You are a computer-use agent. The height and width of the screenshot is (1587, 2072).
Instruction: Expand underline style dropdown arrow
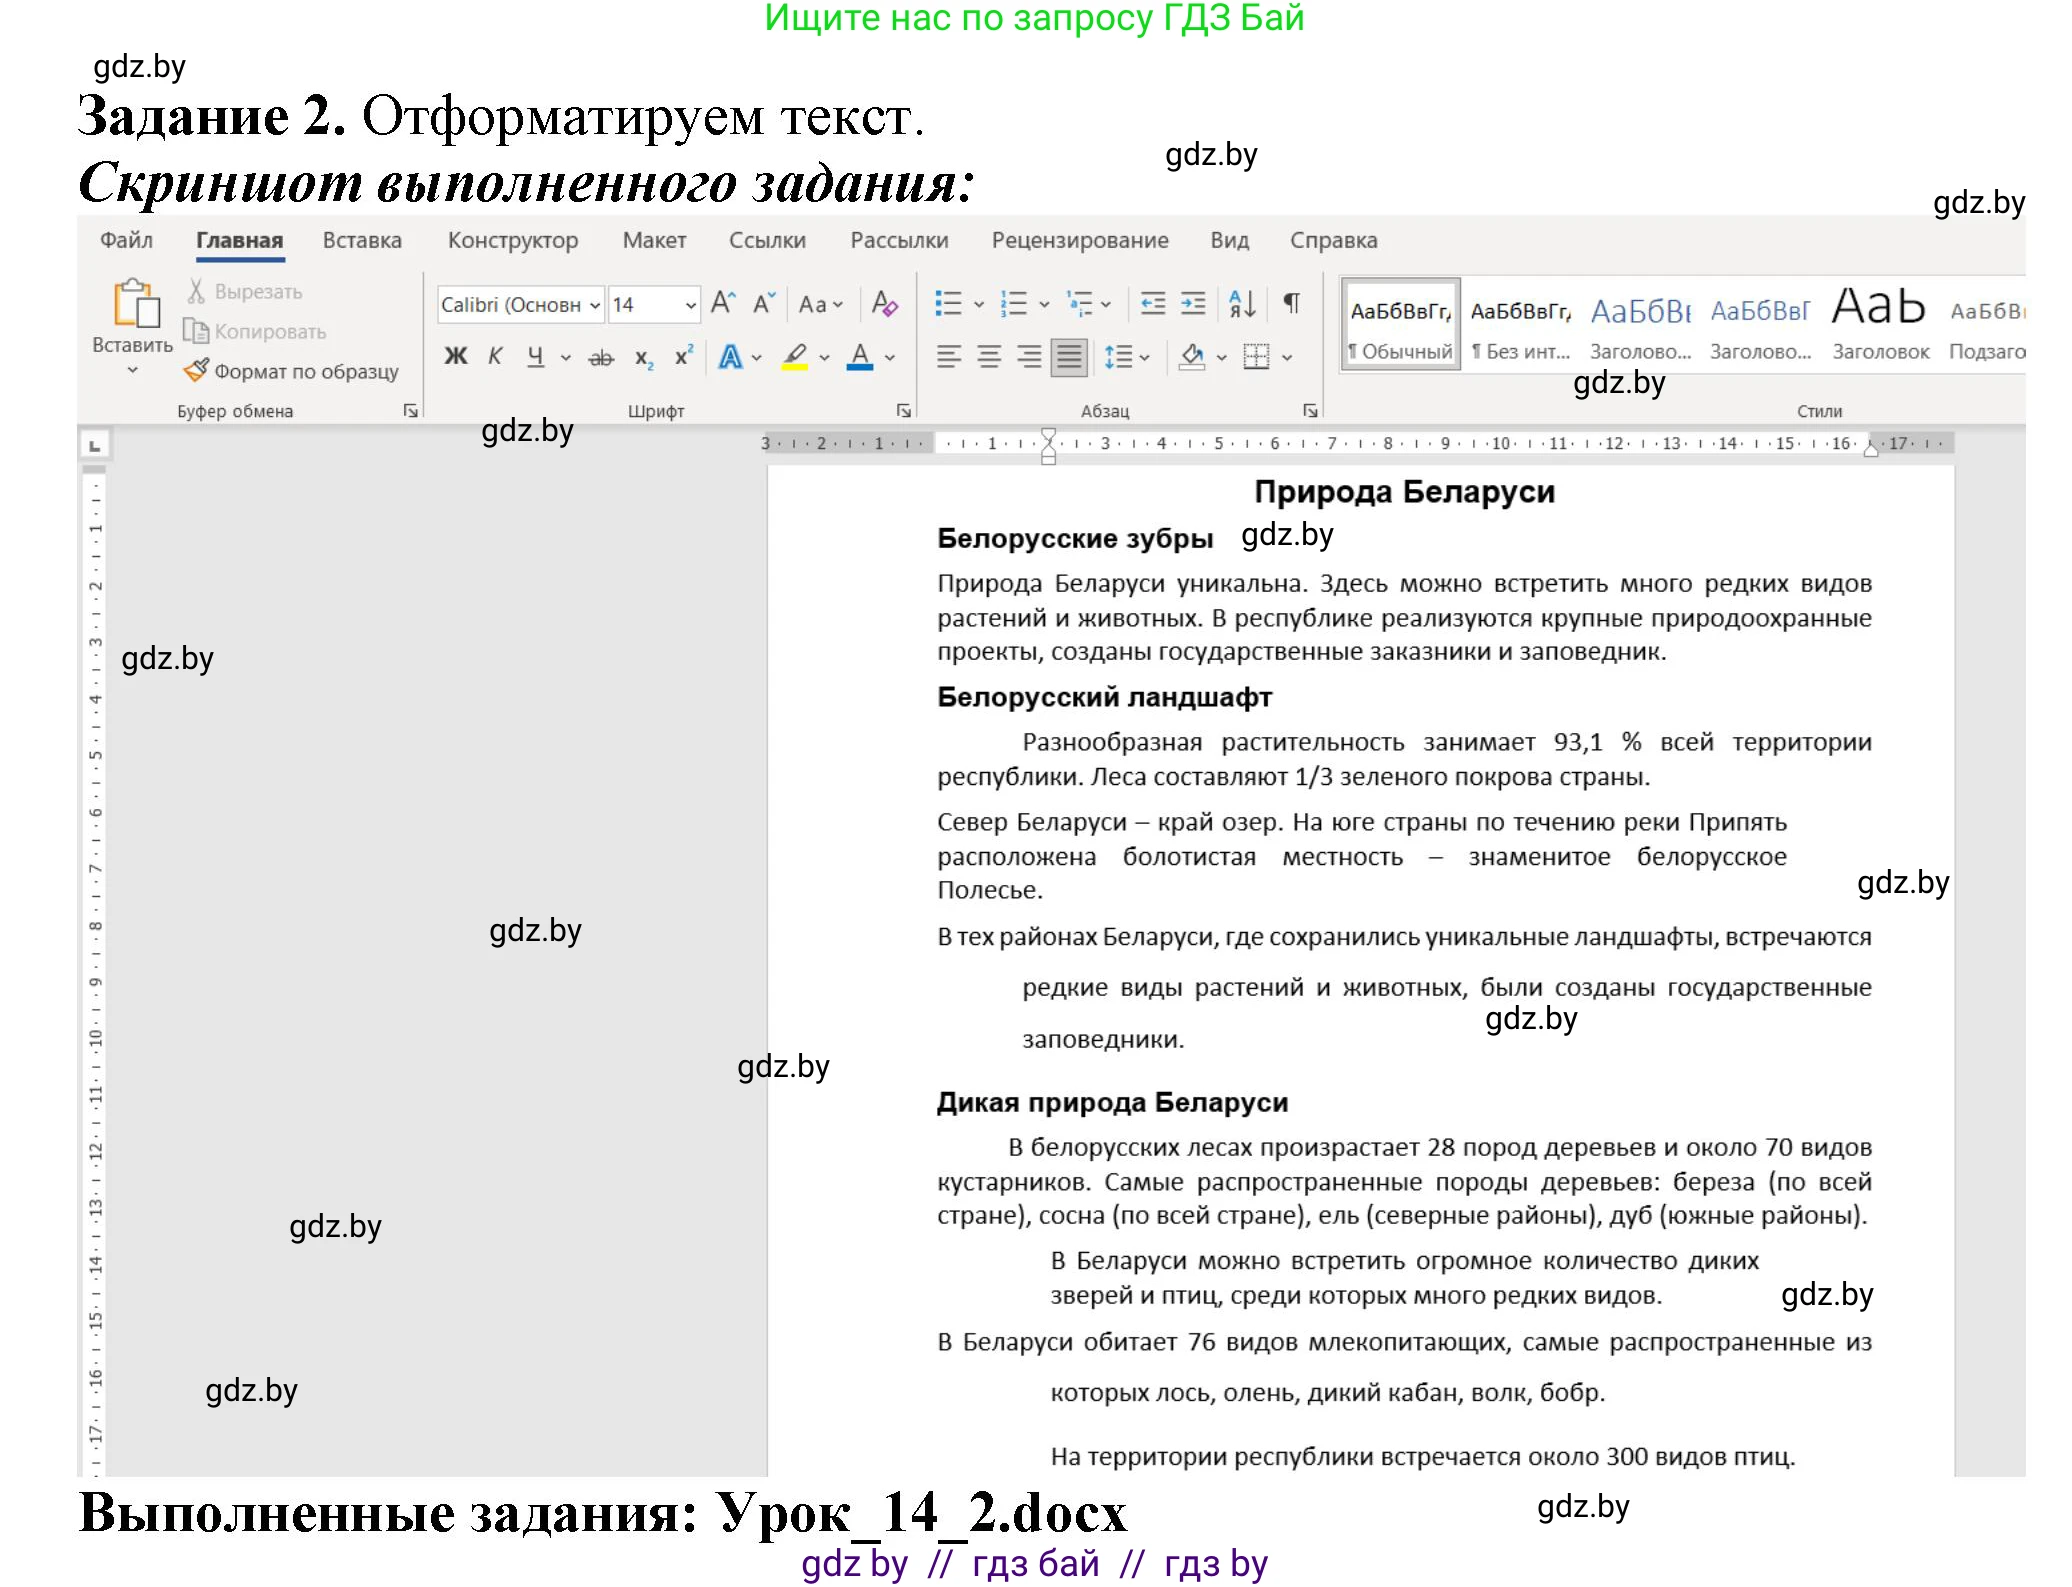tap(566, 358)
